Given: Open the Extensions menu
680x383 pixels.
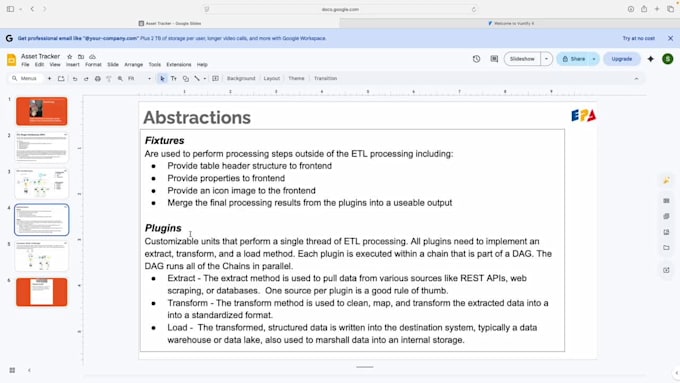Looking at the screenshot, I should tap(179, 65).
